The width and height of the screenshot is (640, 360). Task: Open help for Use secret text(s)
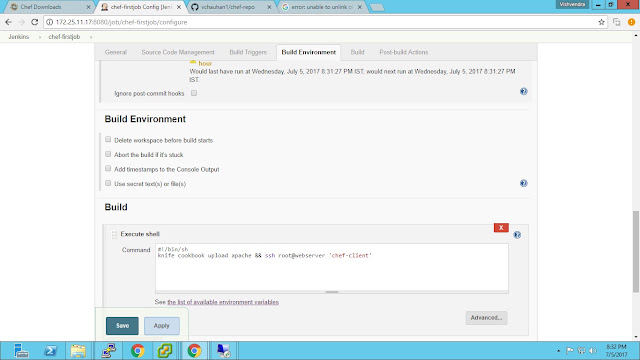[524, 183]
